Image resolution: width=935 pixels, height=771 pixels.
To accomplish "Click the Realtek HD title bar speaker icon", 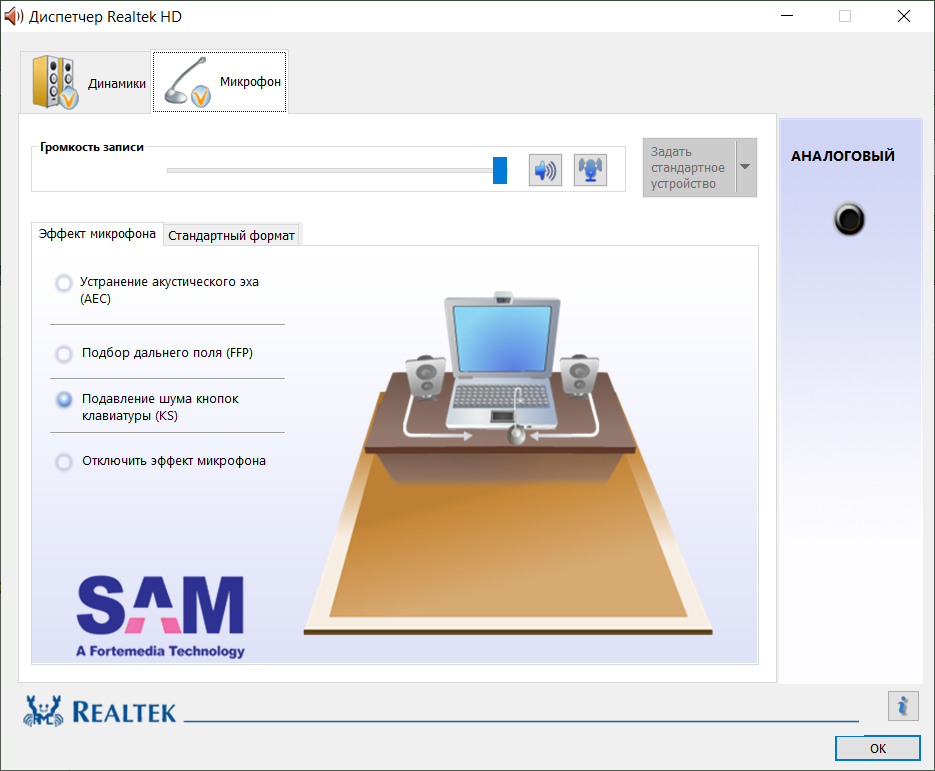I will [x=13, y=16].
